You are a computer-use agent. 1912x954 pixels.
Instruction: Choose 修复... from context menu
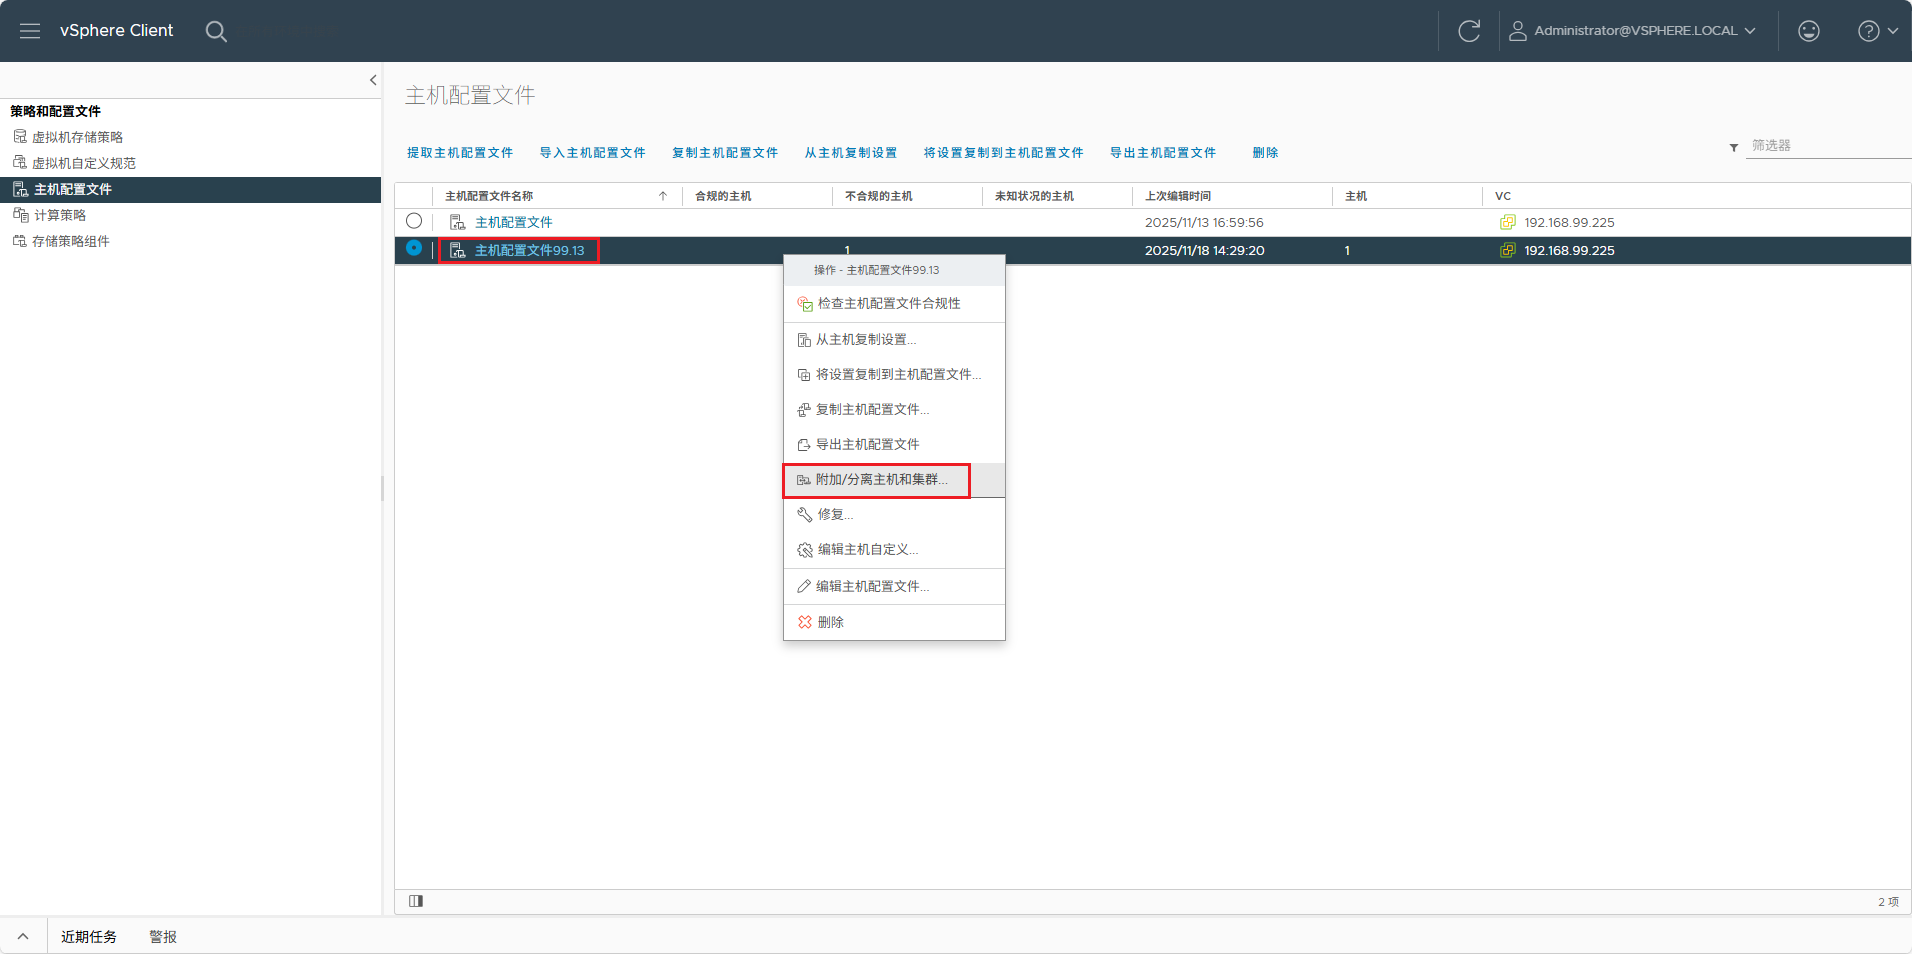[894, 515]
